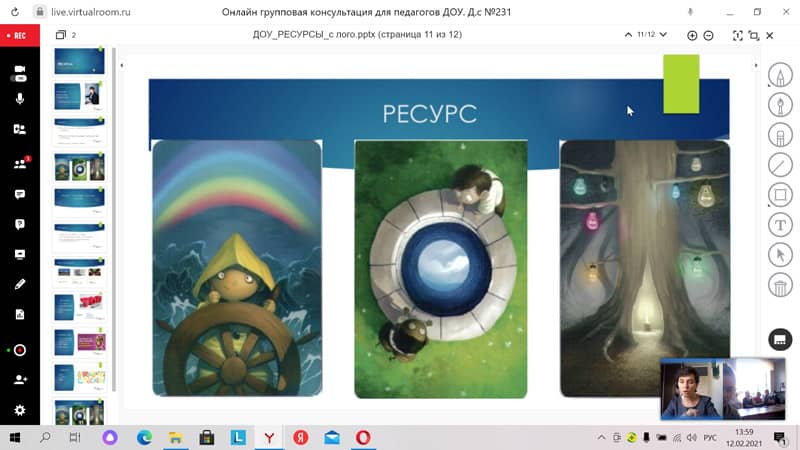This screenshot has width=800, height=450.
Task: Collapse the thumbnail panel with left arrow
Action: (121, 65)
